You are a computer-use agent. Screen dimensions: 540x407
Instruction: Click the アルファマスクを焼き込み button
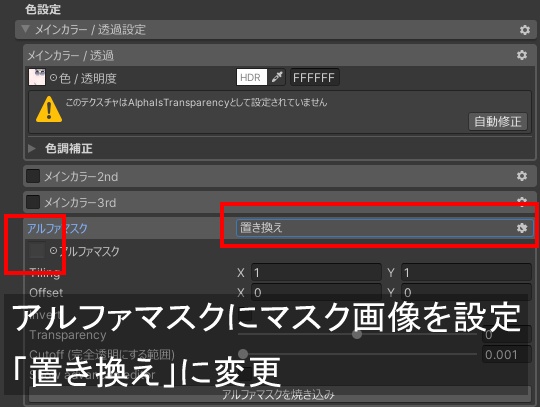tap(279, 394)
